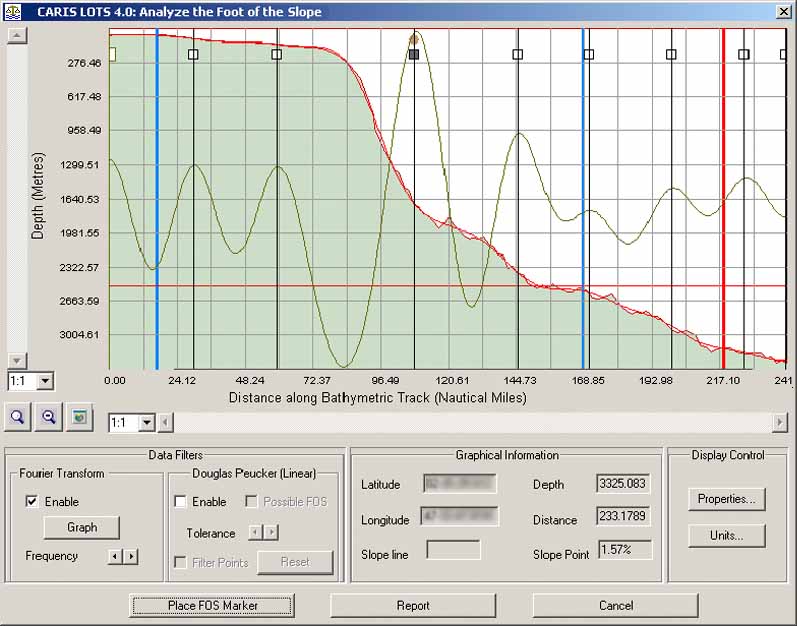The height and width of the screenshot is (626, 797).
Task: Click the Distance value field 233.1789
Action: [x=623, y=516]
